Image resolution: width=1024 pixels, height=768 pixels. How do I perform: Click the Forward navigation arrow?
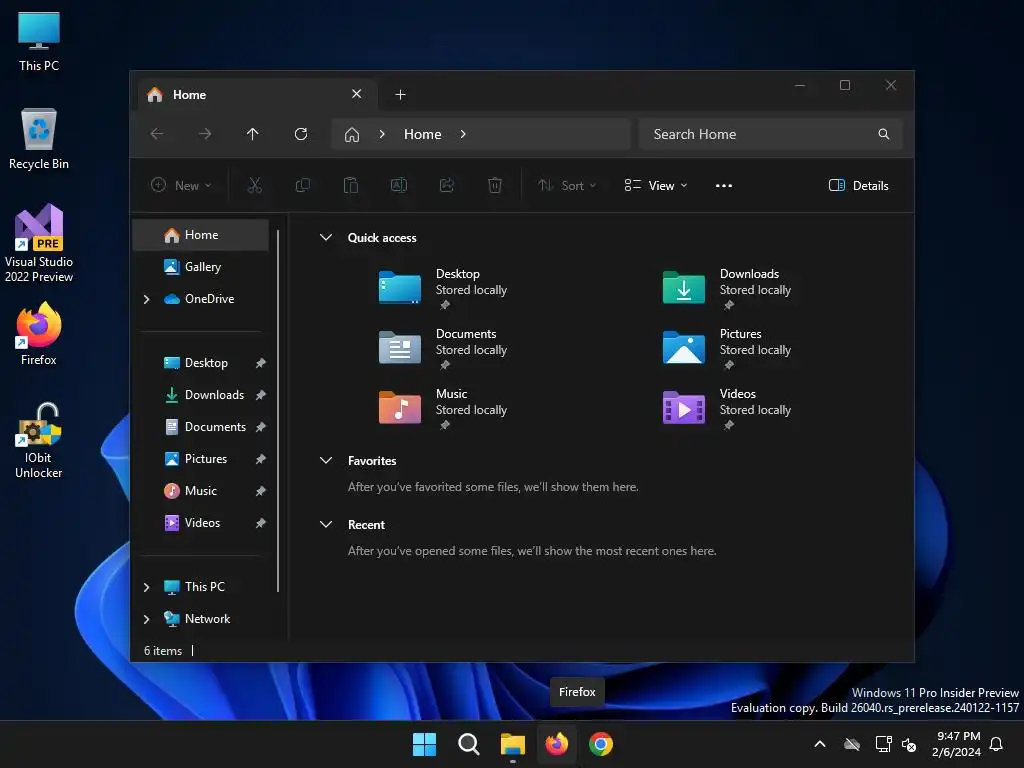coord(204,134)
